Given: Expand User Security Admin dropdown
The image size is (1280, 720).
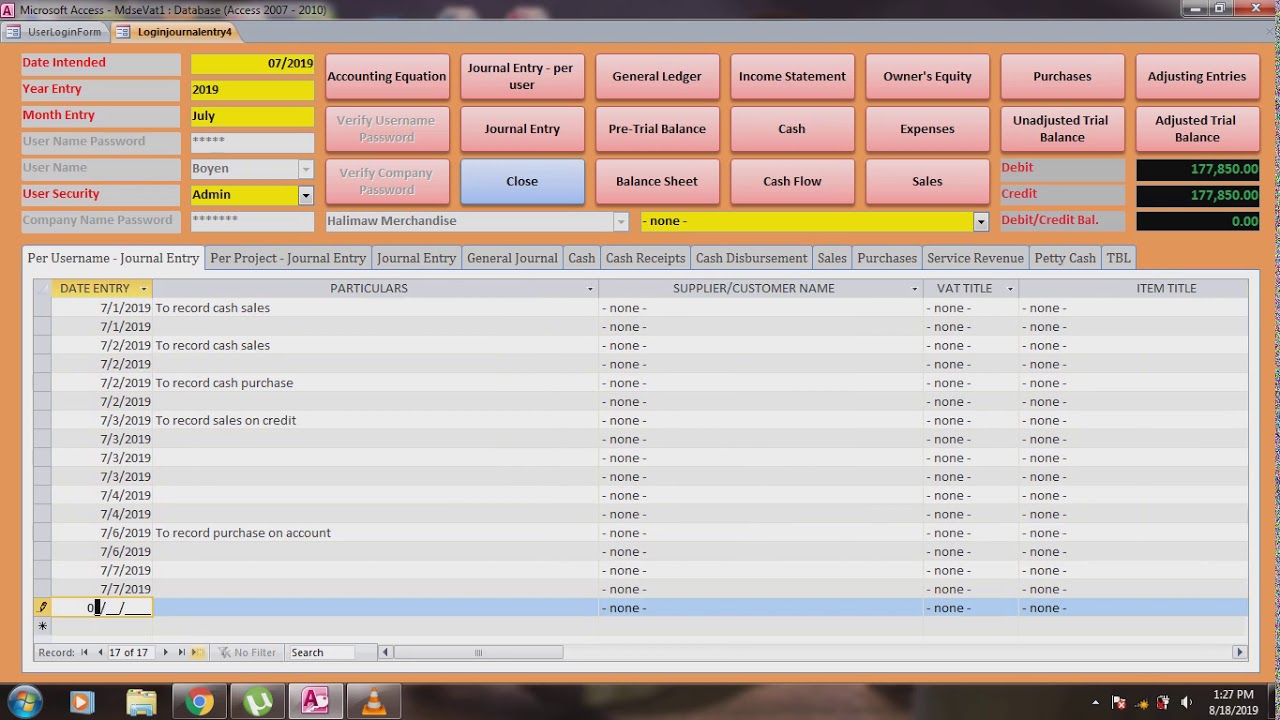Looking at the screenshot, I should (x=306, y=195).
